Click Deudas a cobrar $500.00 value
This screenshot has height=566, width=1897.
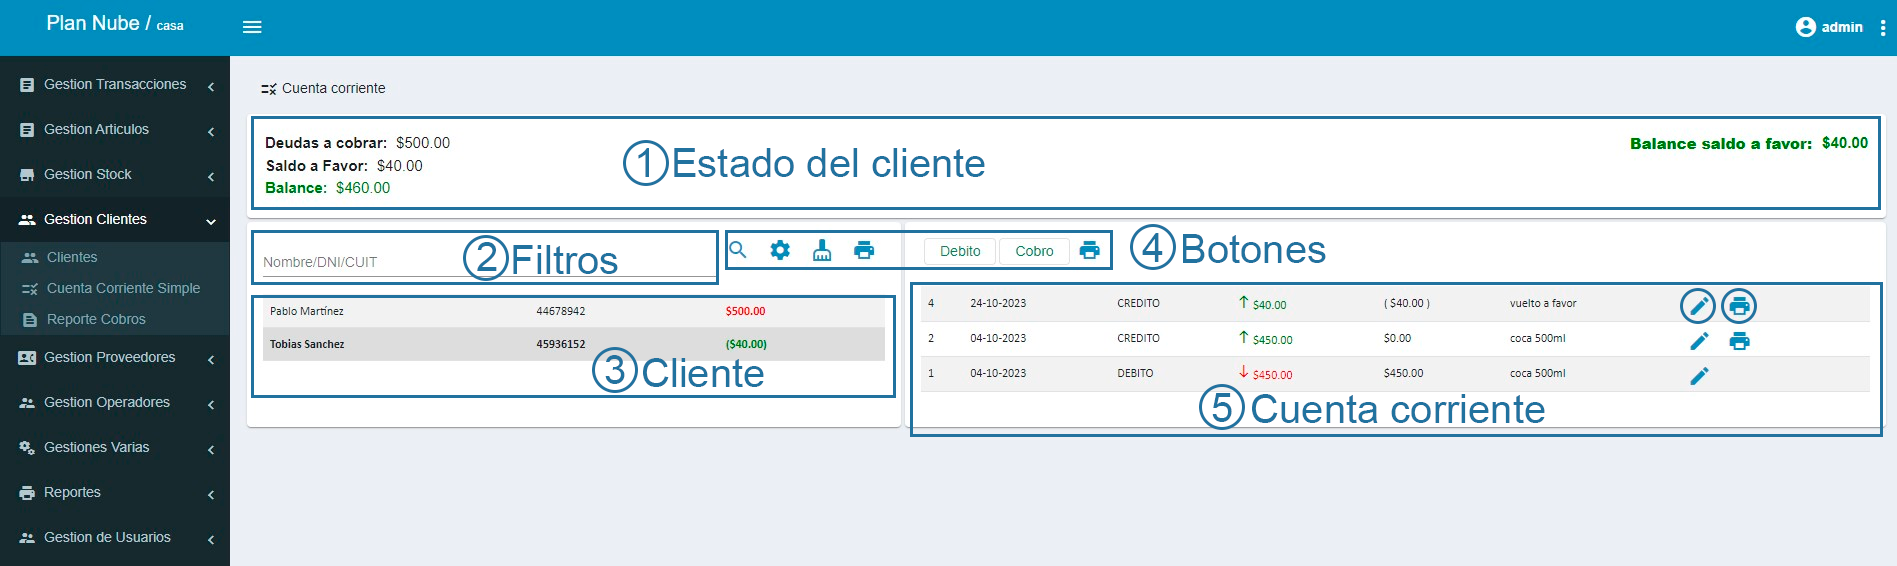pos(423,143)
